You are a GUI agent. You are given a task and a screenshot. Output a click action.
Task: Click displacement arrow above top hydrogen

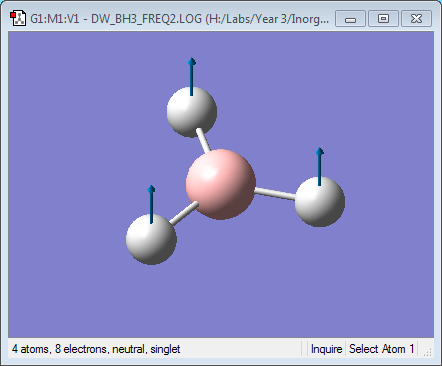click(x=191, y=77)
